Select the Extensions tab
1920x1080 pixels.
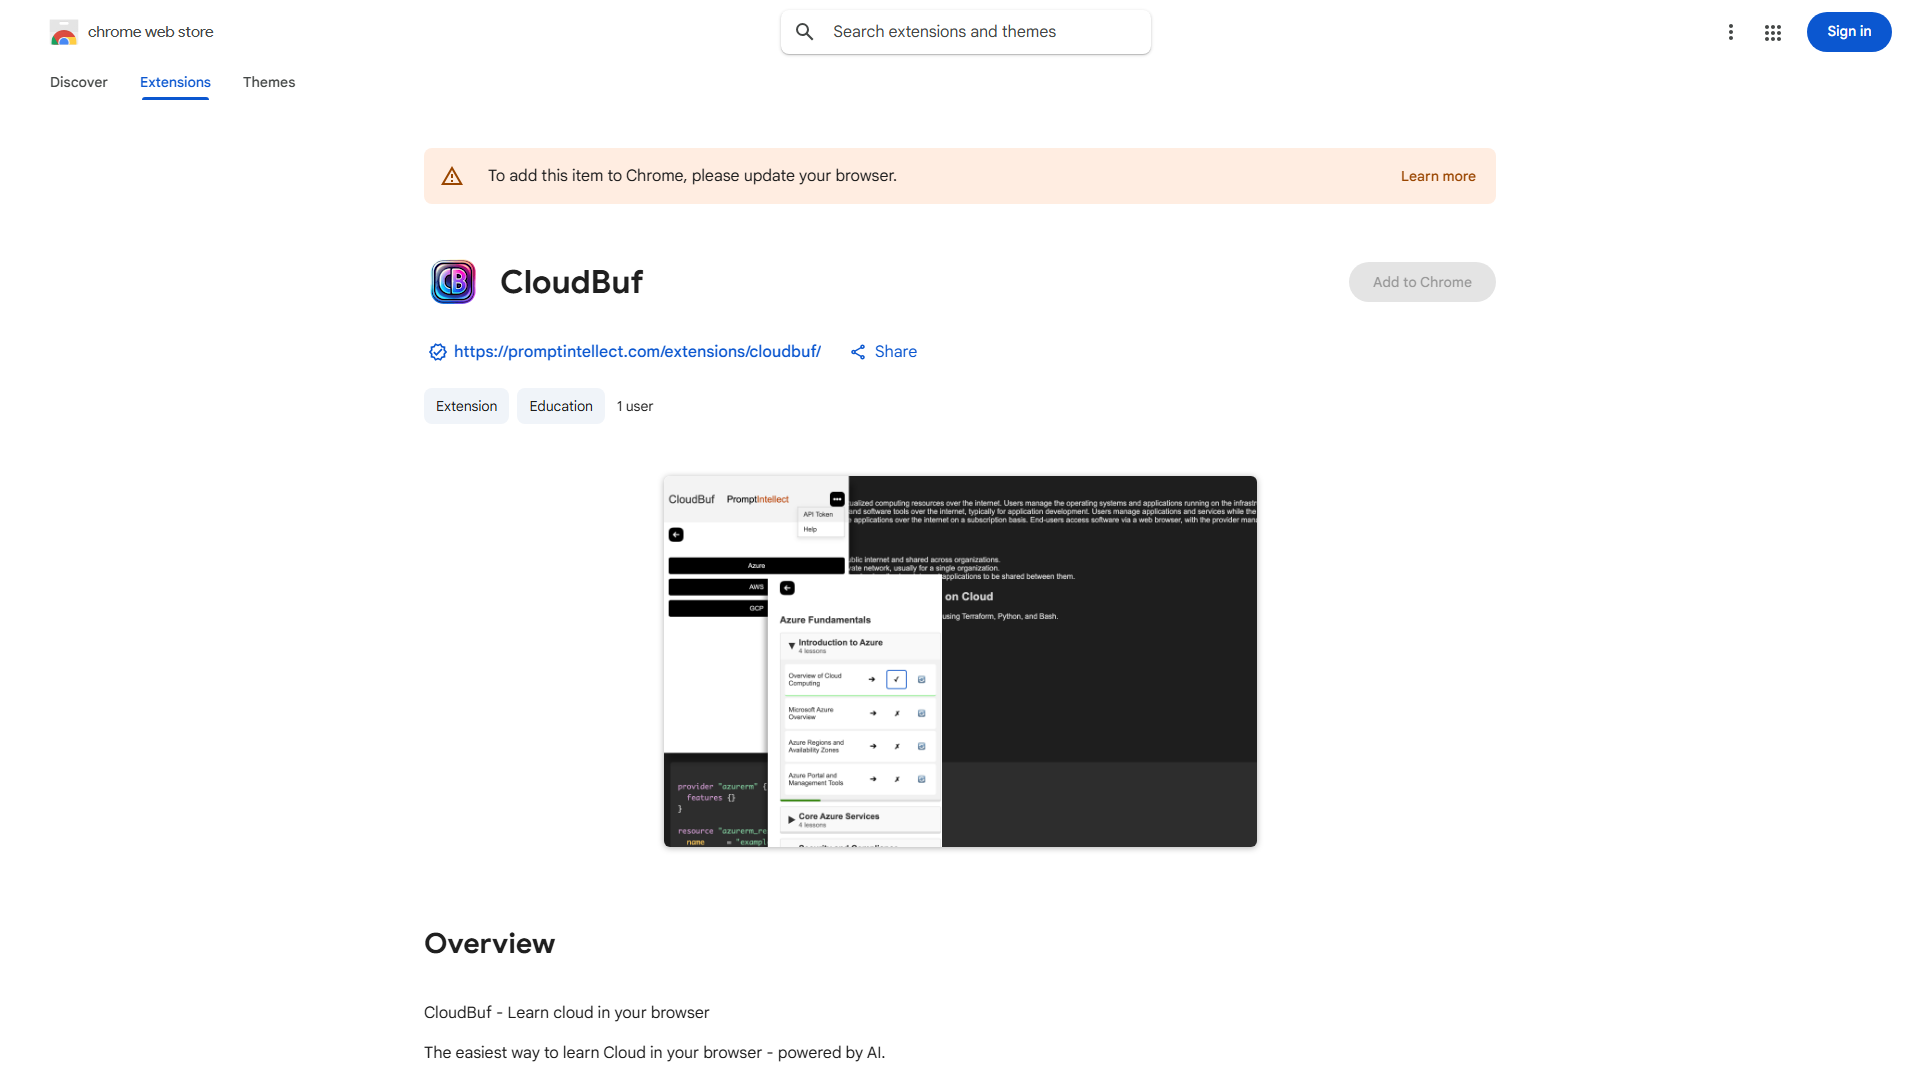click(175, 82)
